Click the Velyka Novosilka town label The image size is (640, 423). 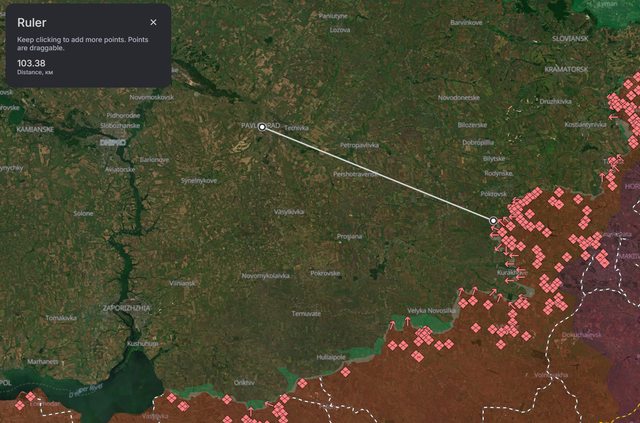coord(432,310)
